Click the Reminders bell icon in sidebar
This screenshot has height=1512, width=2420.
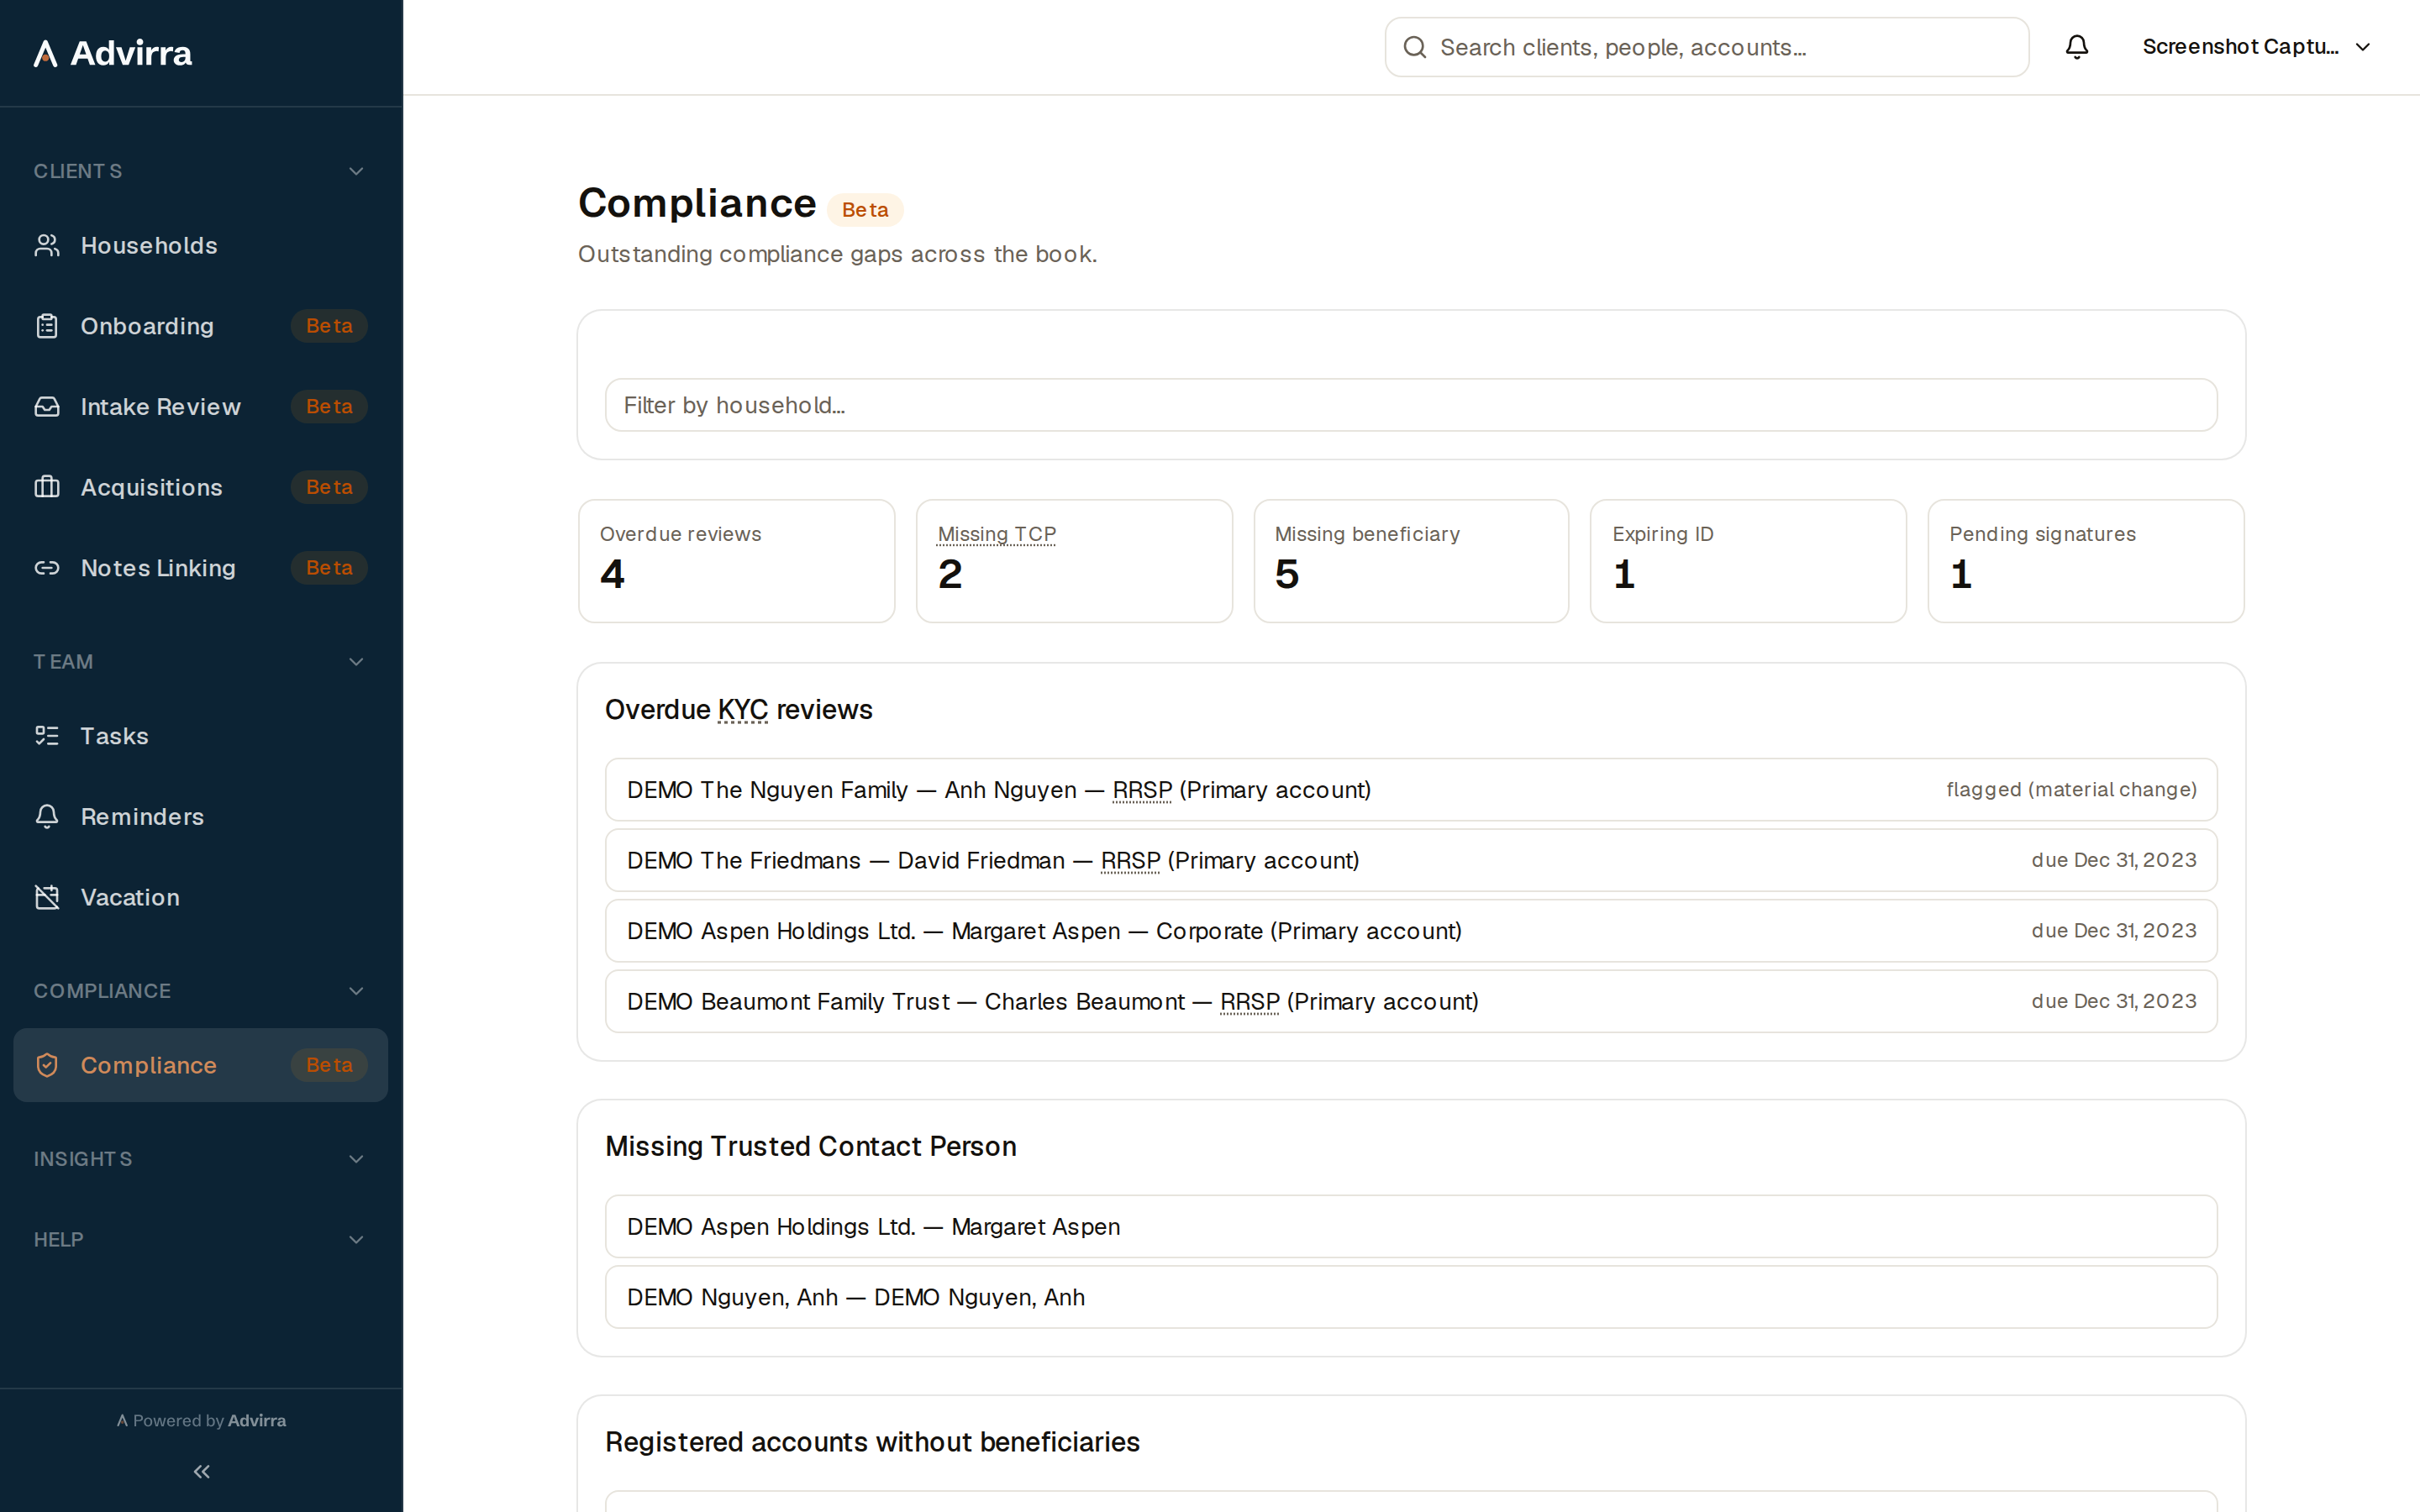click(47, 817)
